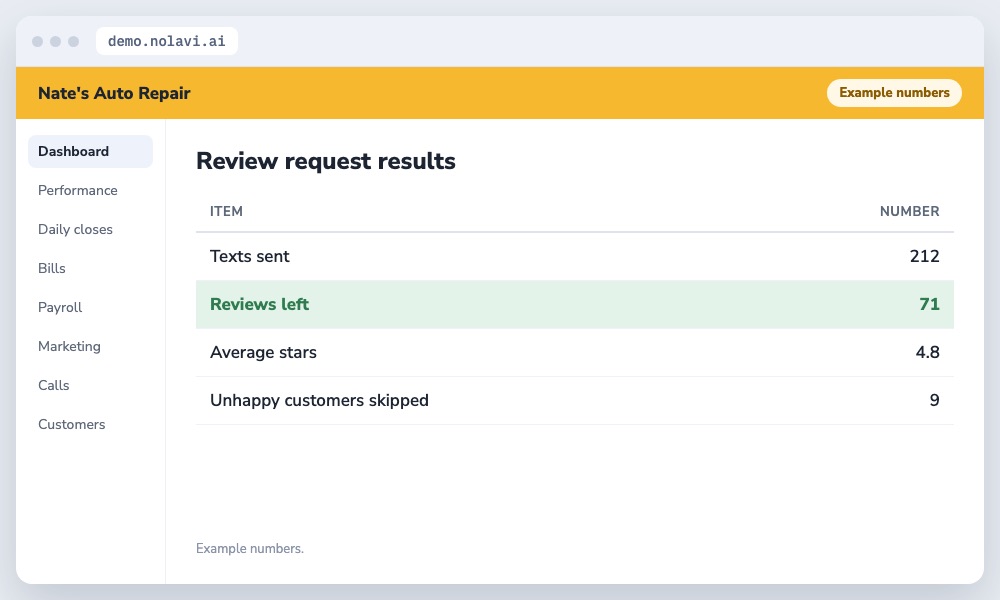
Task: Click the Review request results heading
Action: pos(326,161)
